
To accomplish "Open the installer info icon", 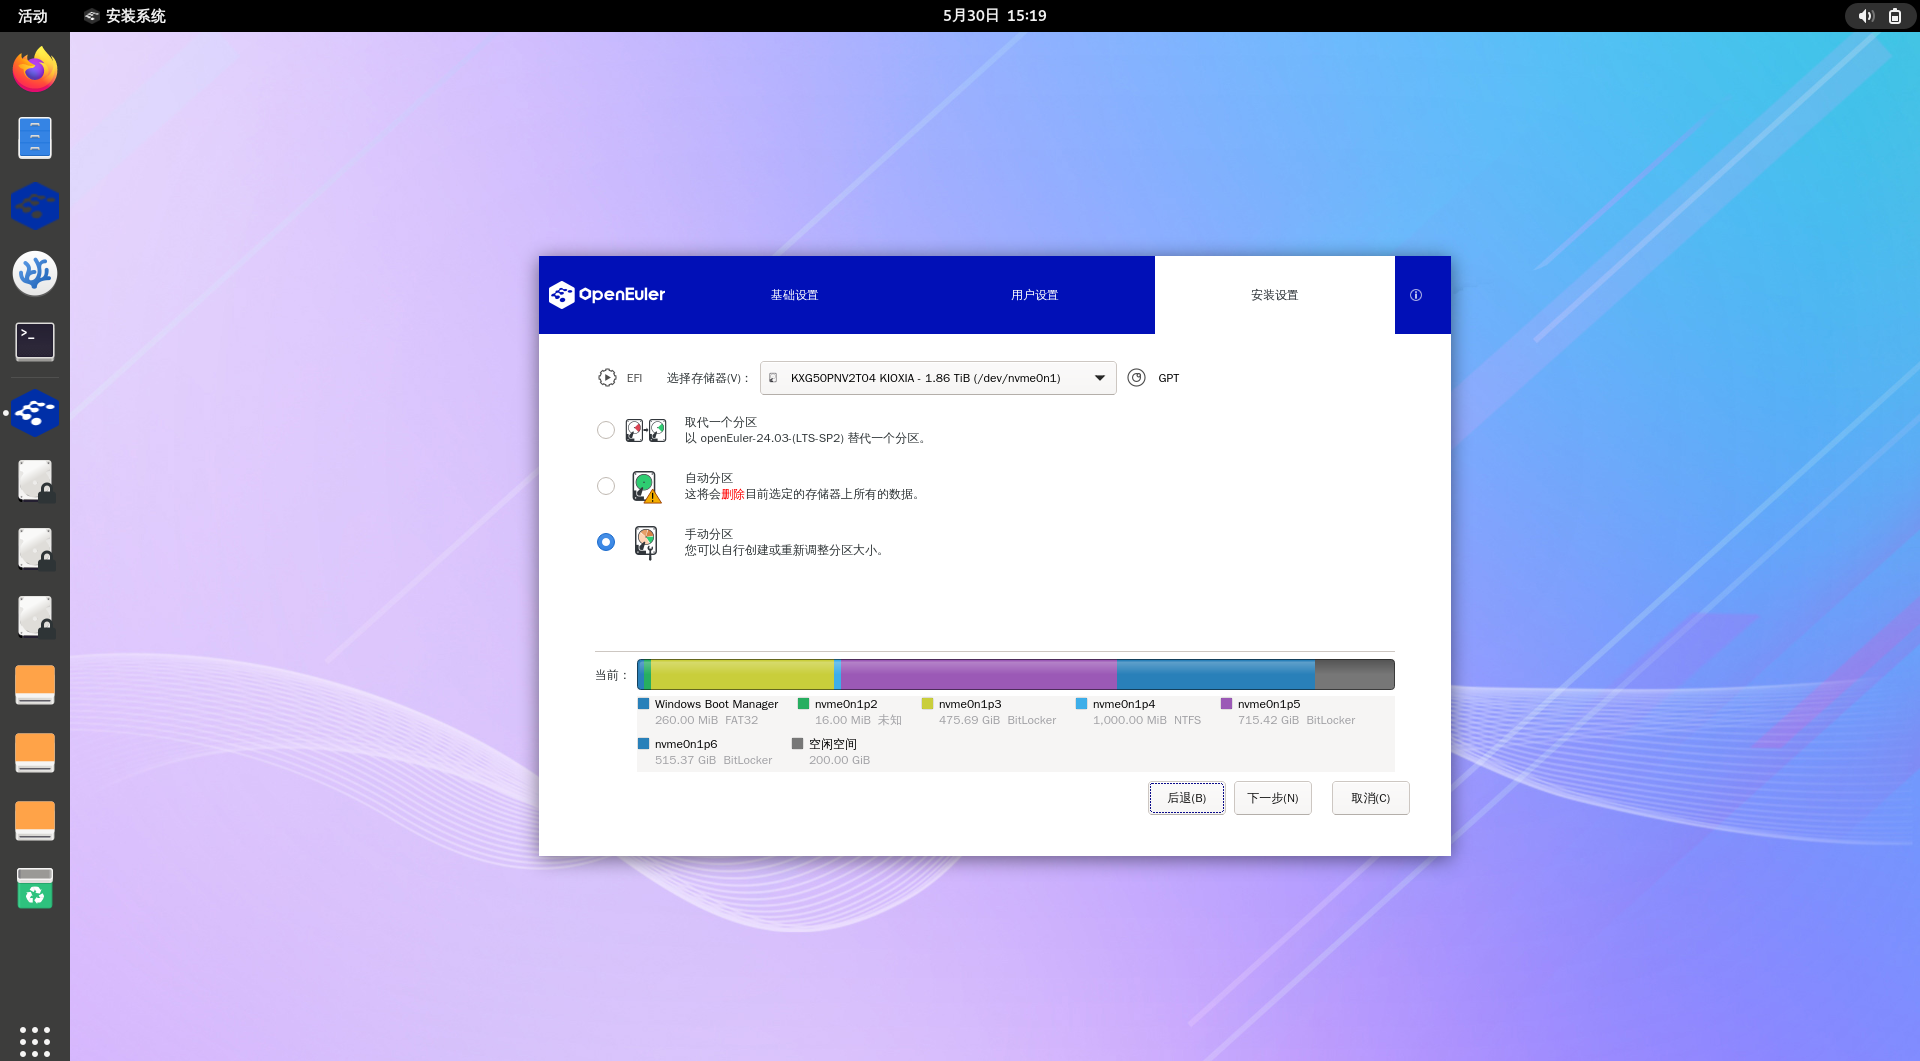I will 1415,295.
